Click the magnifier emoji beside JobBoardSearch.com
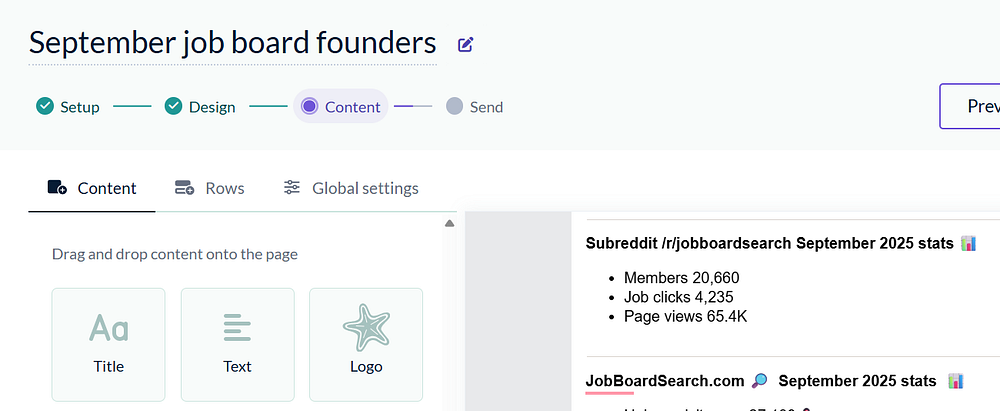This screenshot has height=411, width=1000. (x=760, y=381)
